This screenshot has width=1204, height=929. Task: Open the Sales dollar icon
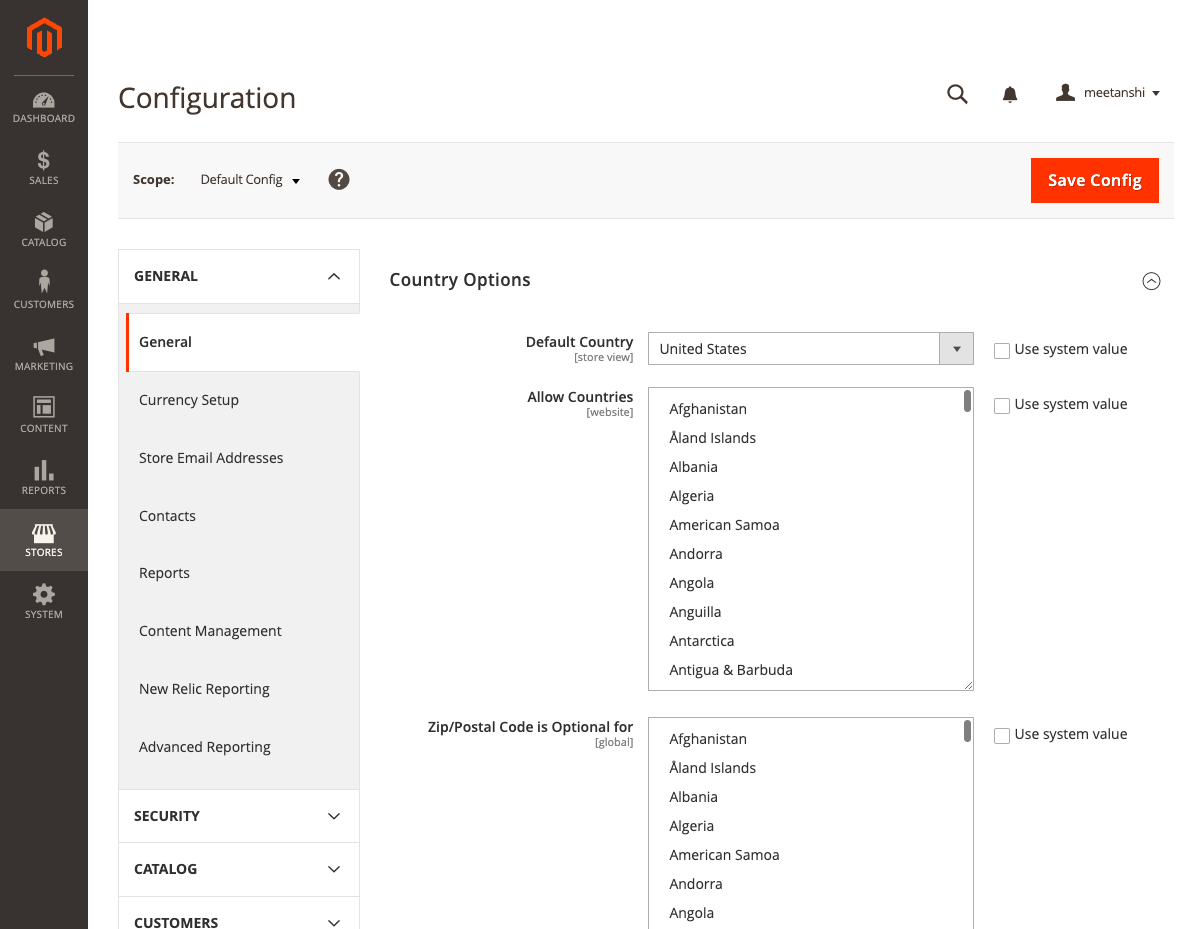tap(44, 160)
